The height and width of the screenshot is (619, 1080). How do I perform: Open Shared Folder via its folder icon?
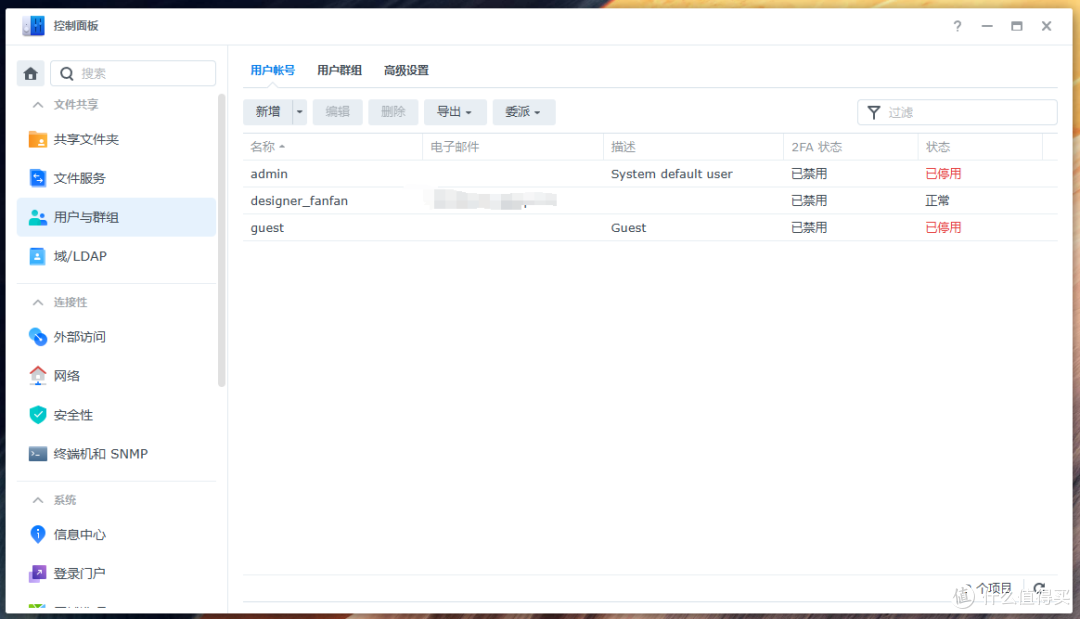37,139
